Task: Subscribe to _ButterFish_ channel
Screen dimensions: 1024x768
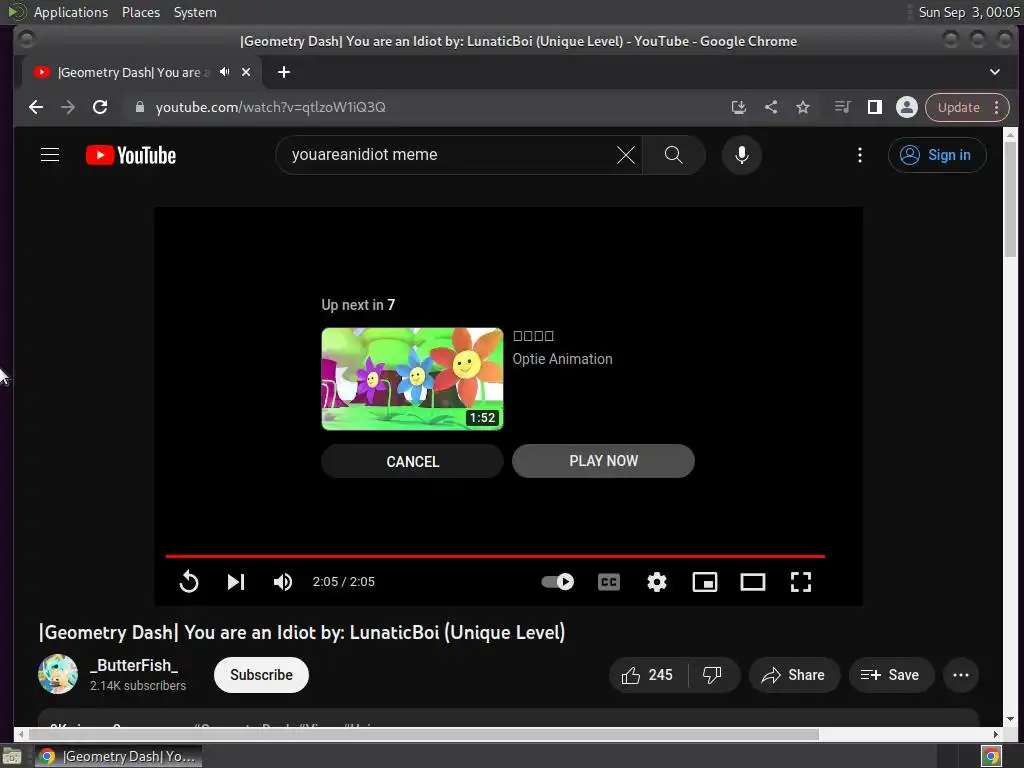Action: tap(261, 675)
